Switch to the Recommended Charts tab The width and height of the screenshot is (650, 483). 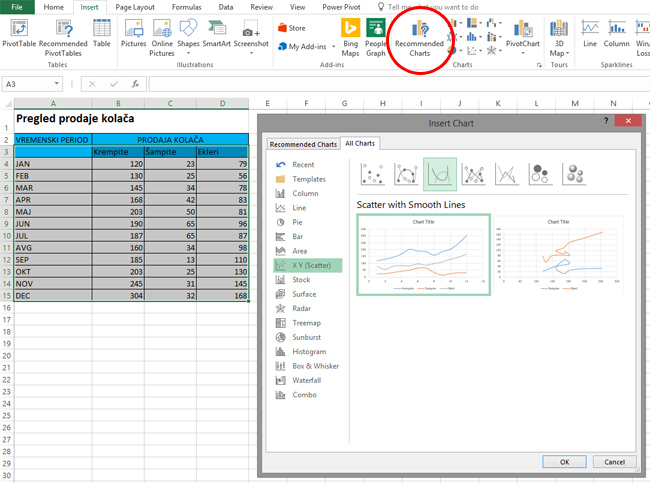point(302,144)
